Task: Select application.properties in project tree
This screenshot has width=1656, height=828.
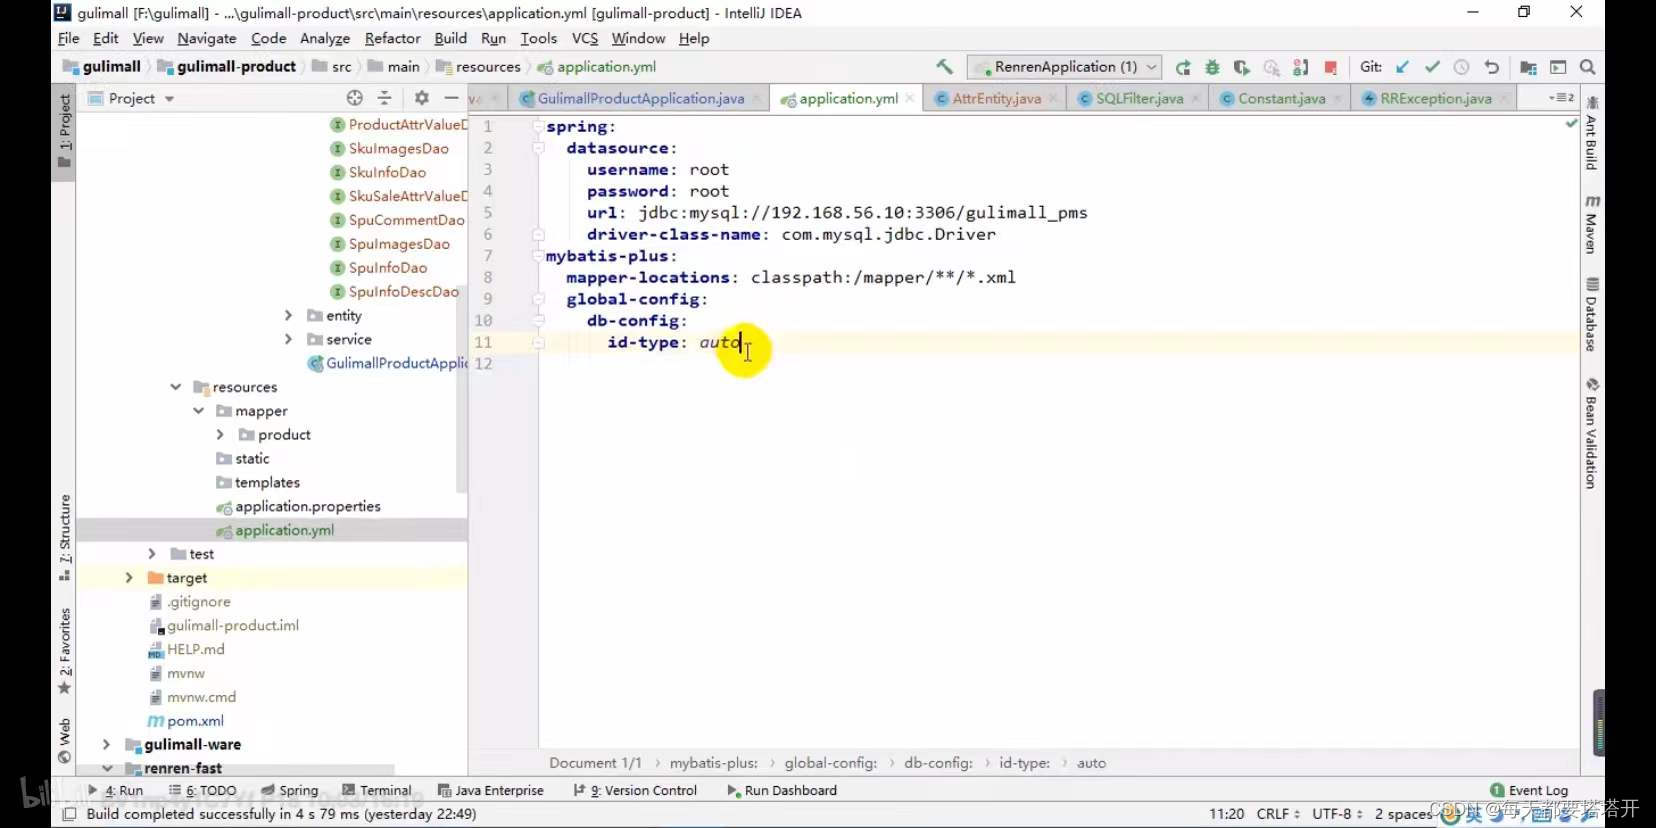Action: pos(307,507)
